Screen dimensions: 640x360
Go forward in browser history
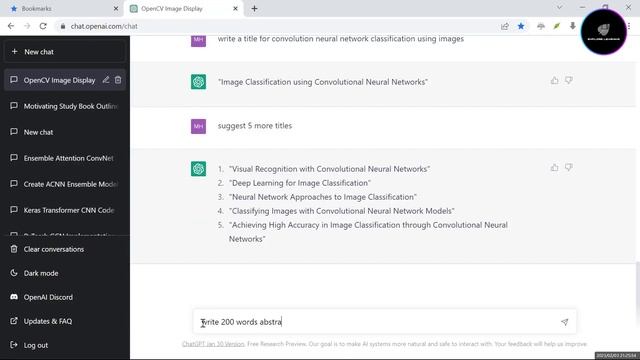click(x=27, y=26)
